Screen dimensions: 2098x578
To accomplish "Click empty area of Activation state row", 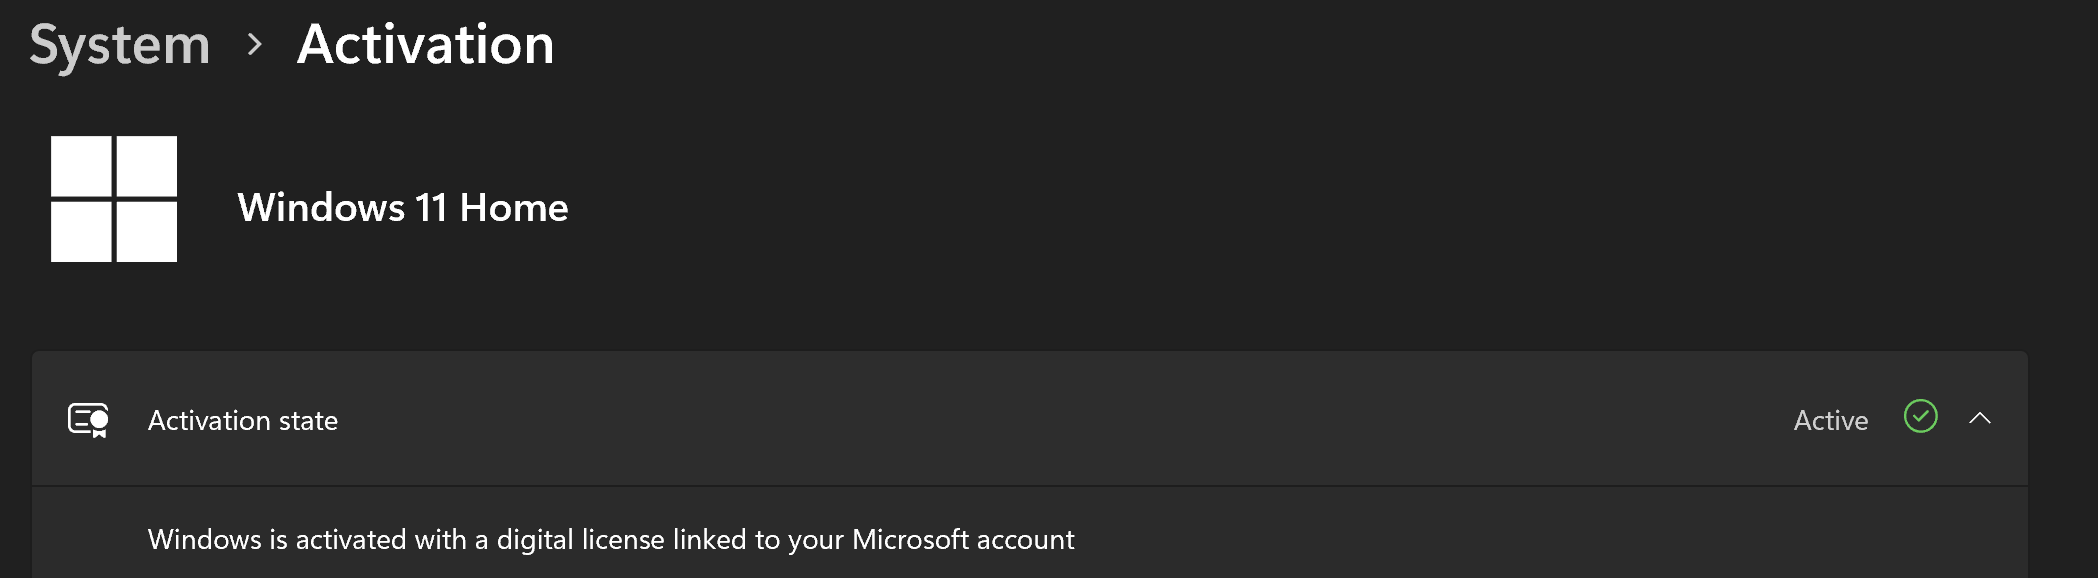I will click(1000, 420).
